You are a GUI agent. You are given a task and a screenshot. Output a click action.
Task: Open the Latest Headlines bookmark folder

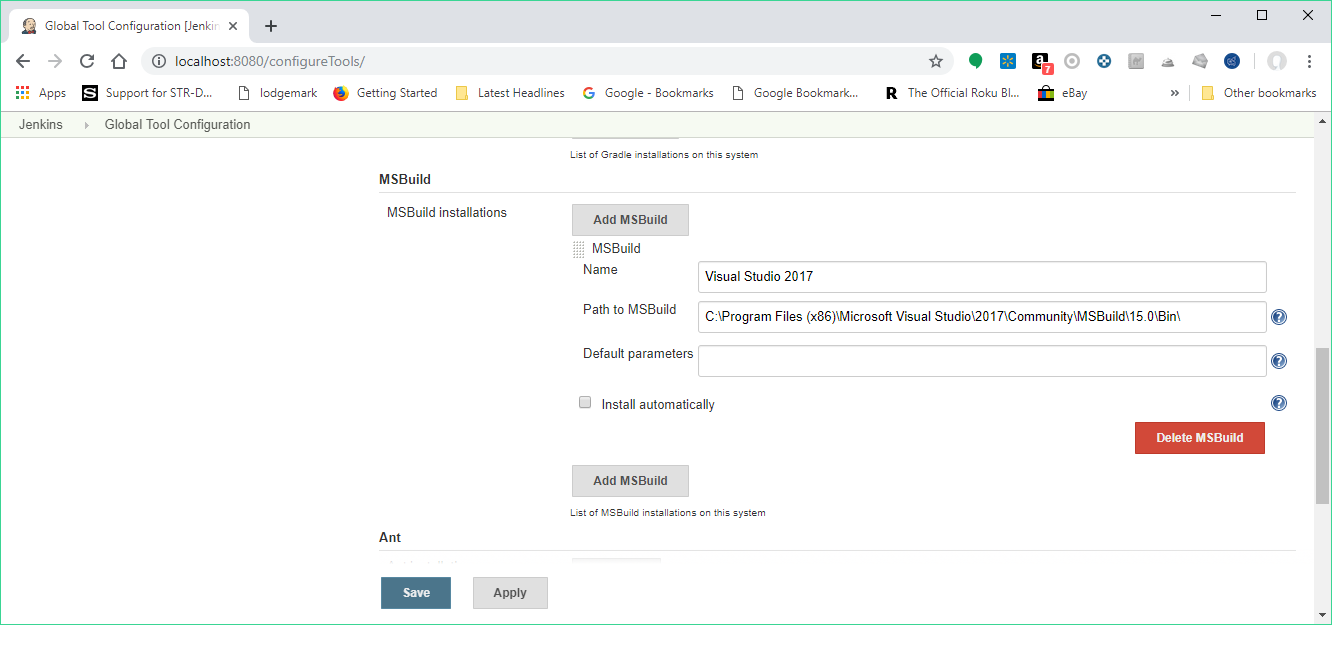point(510,93)
